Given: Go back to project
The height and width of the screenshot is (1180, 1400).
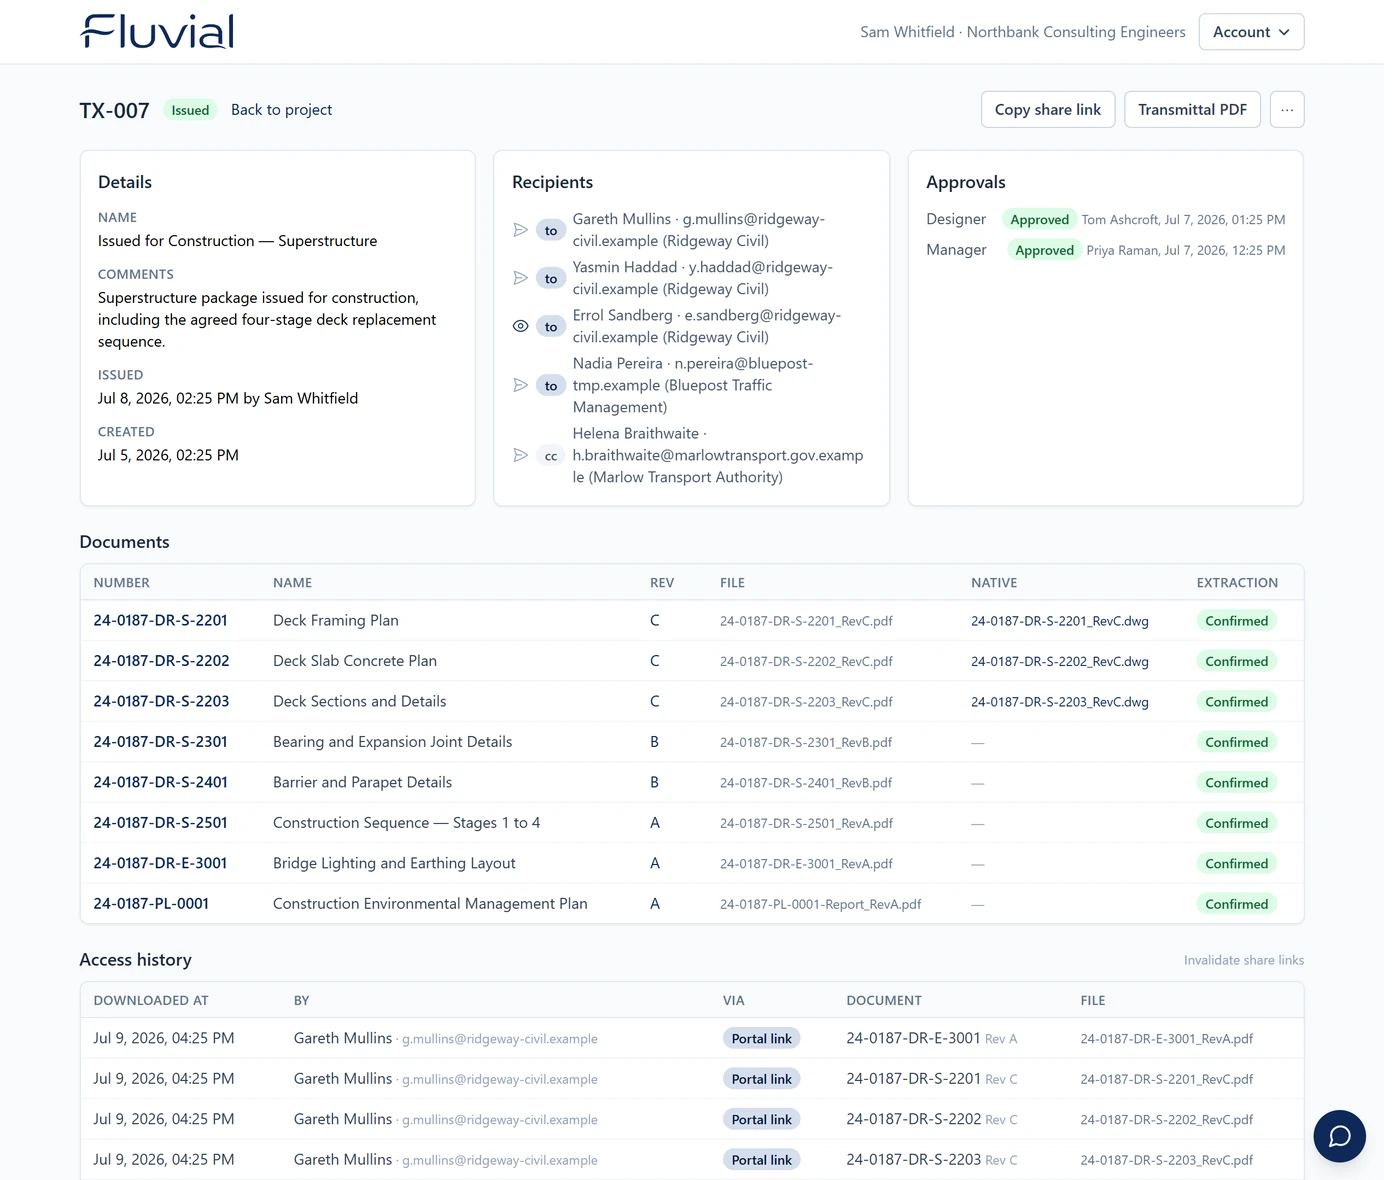Looking at the screenshot, I should 281,110.
